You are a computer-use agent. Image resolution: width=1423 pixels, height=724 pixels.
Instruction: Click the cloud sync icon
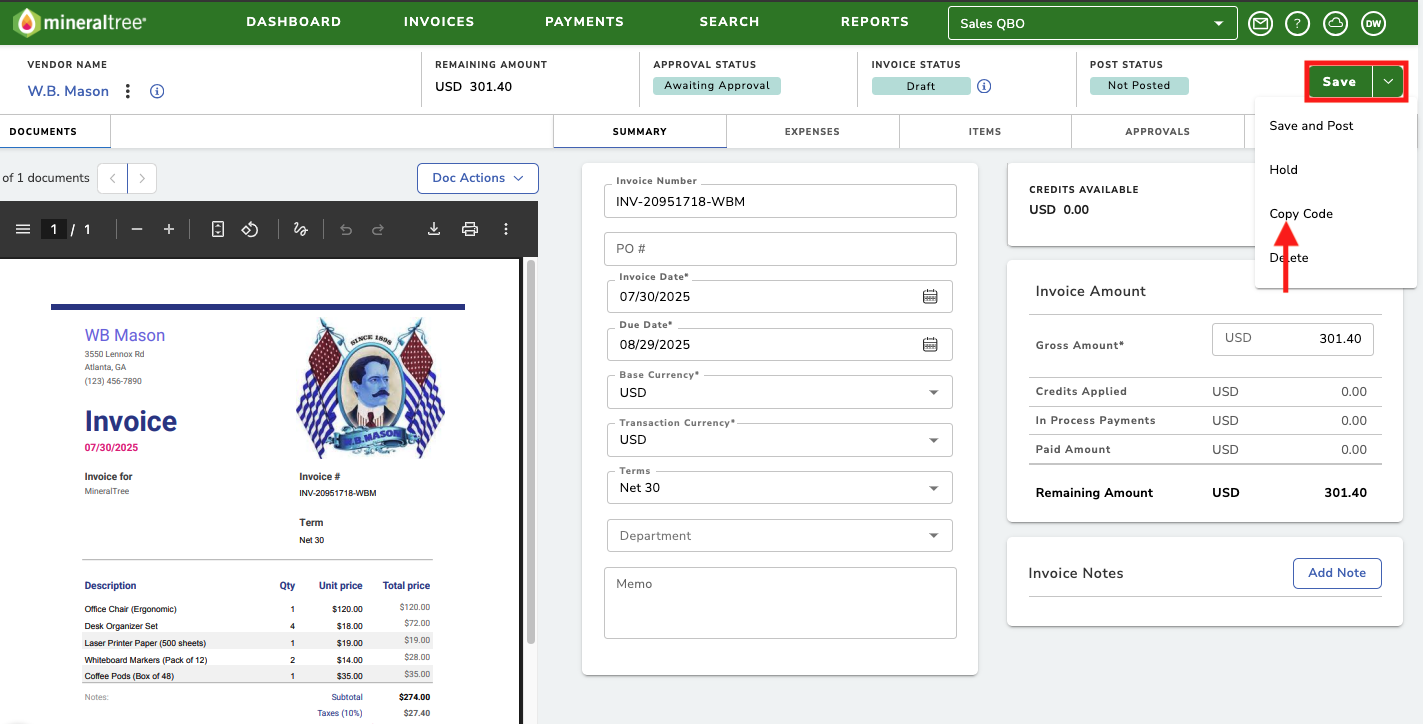[1335, 23]
